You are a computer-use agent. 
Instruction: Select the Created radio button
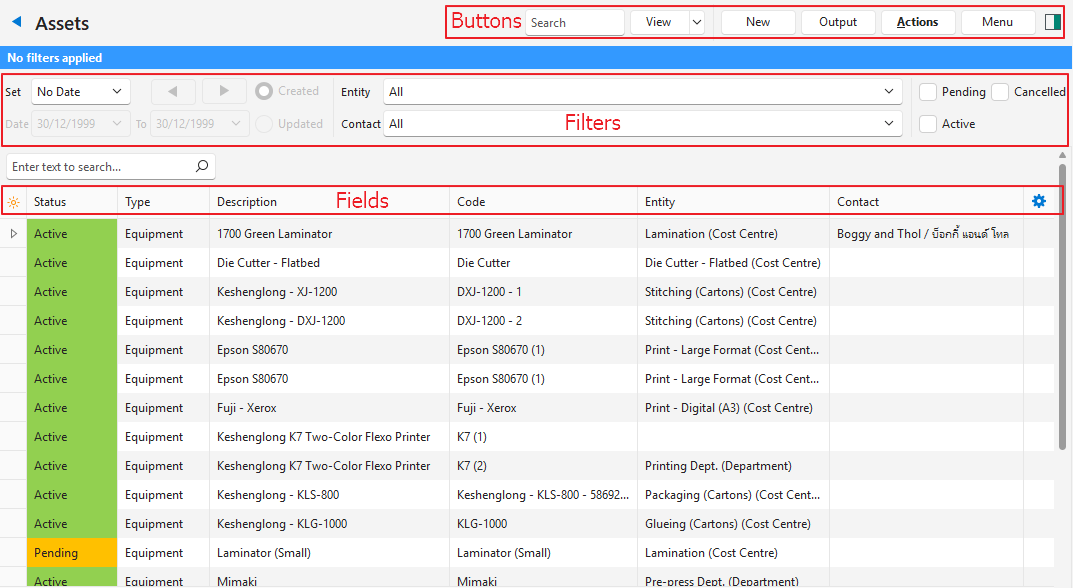pos(264,91)
